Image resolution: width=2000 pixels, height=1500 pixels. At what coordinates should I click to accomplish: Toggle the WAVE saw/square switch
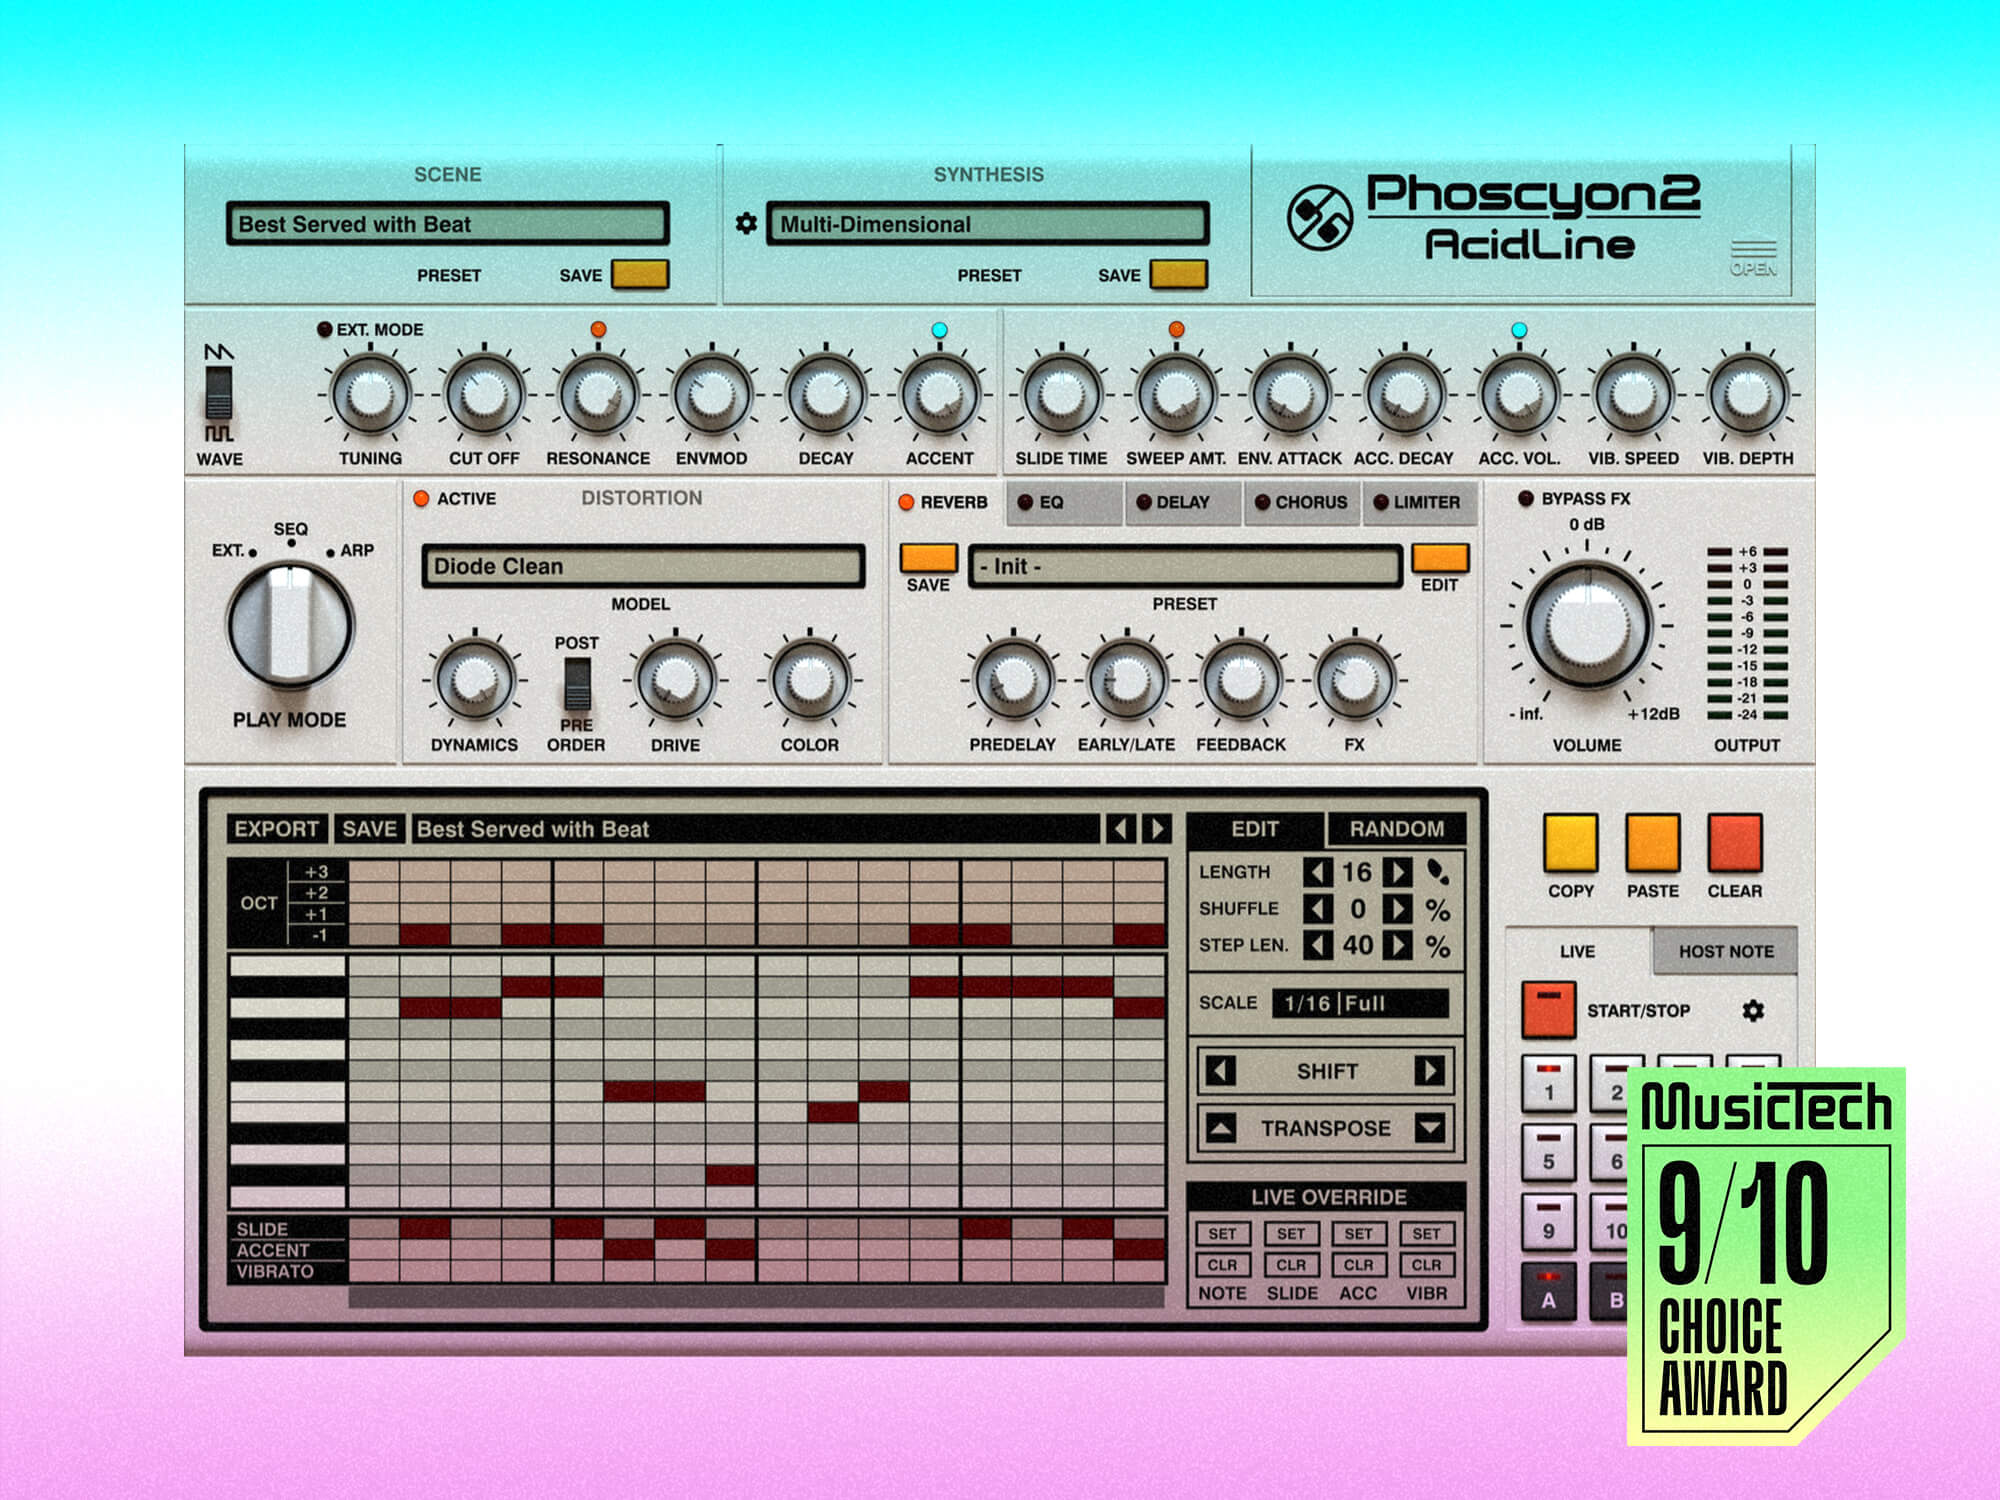[x=219, y=393]
